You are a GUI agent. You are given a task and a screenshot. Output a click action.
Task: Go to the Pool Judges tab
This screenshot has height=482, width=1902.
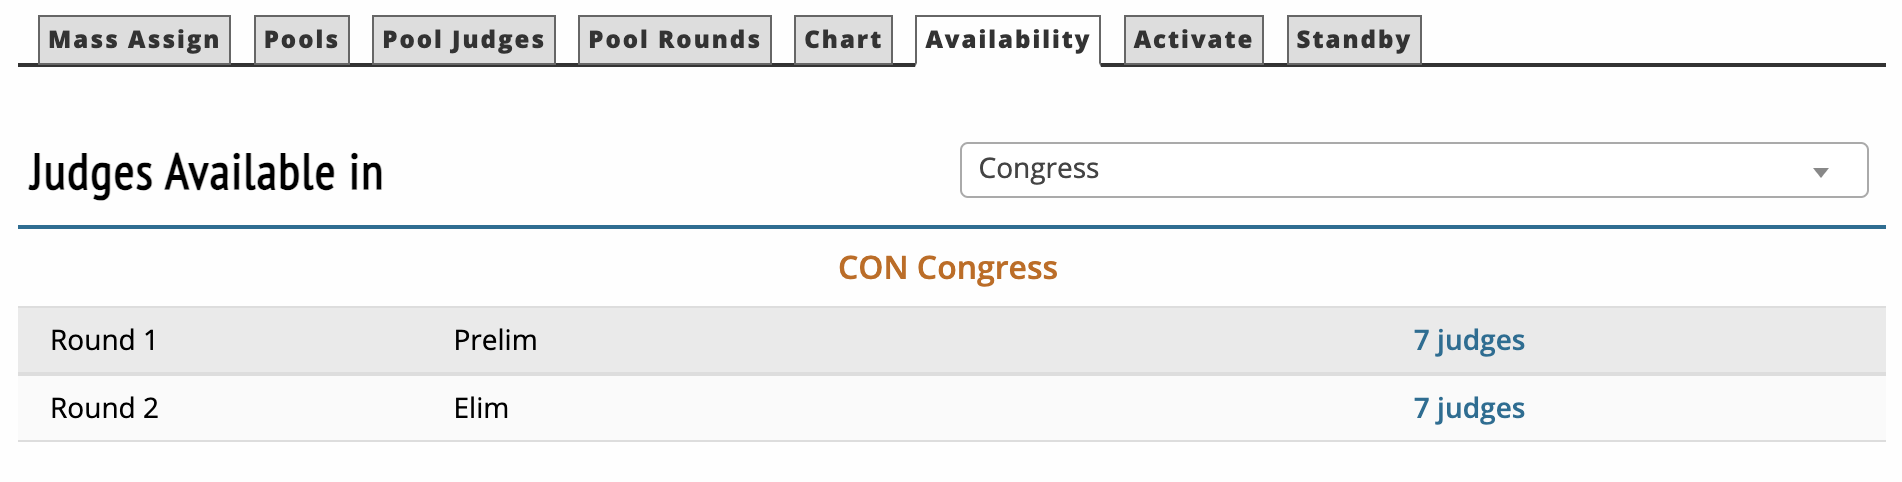(x=463, y=40)
